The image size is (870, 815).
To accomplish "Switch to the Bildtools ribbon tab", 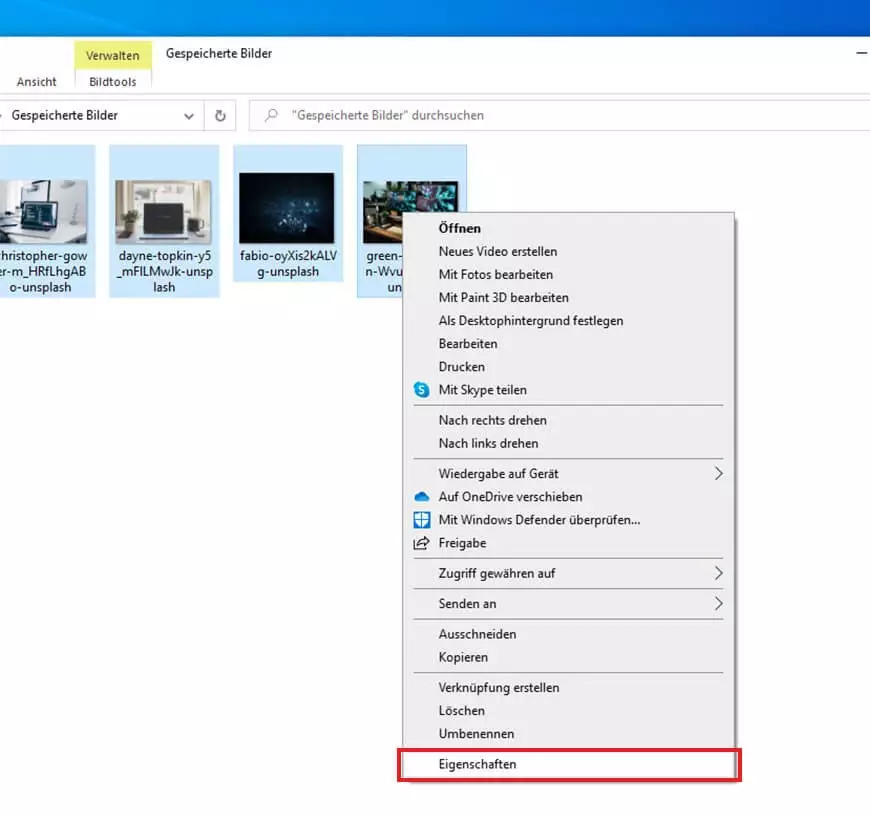I will (112, 82).
